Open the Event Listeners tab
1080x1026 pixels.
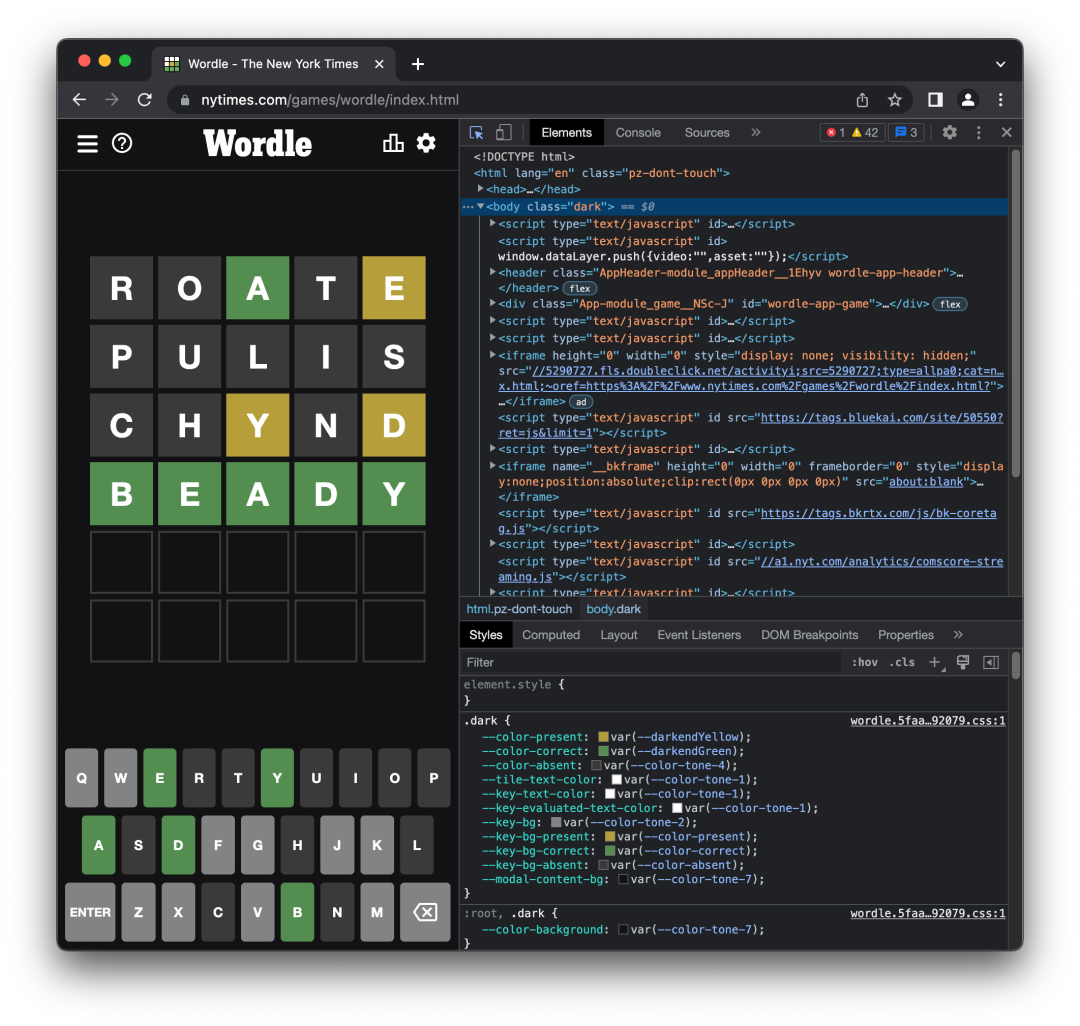click(x=699, y=635)
